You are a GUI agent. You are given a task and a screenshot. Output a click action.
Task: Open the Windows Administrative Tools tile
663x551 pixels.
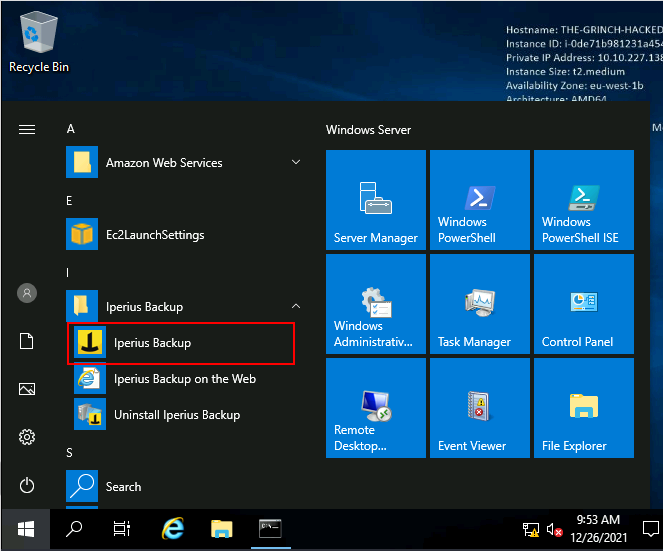(x=376, y=304)
